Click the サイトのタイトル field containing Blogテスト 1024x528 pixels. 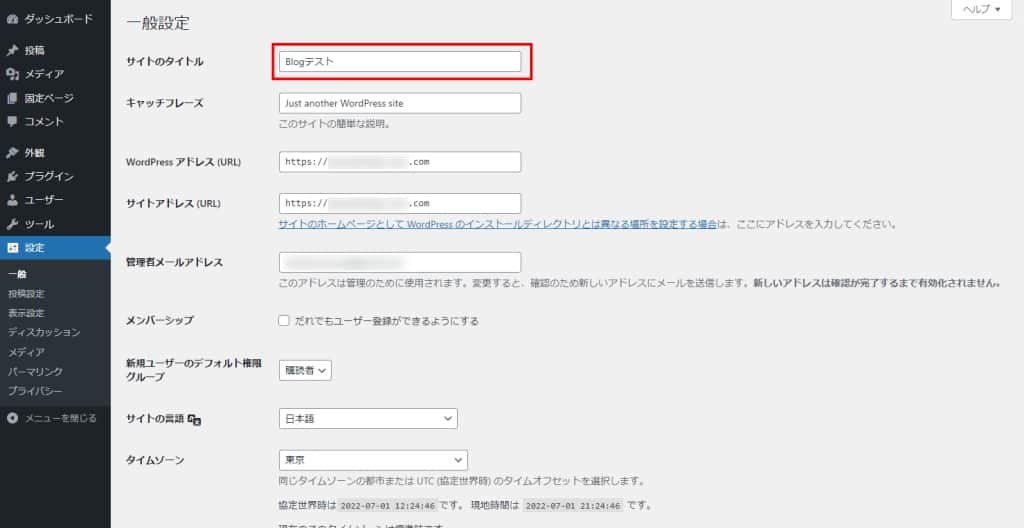[x=400, y=62]
